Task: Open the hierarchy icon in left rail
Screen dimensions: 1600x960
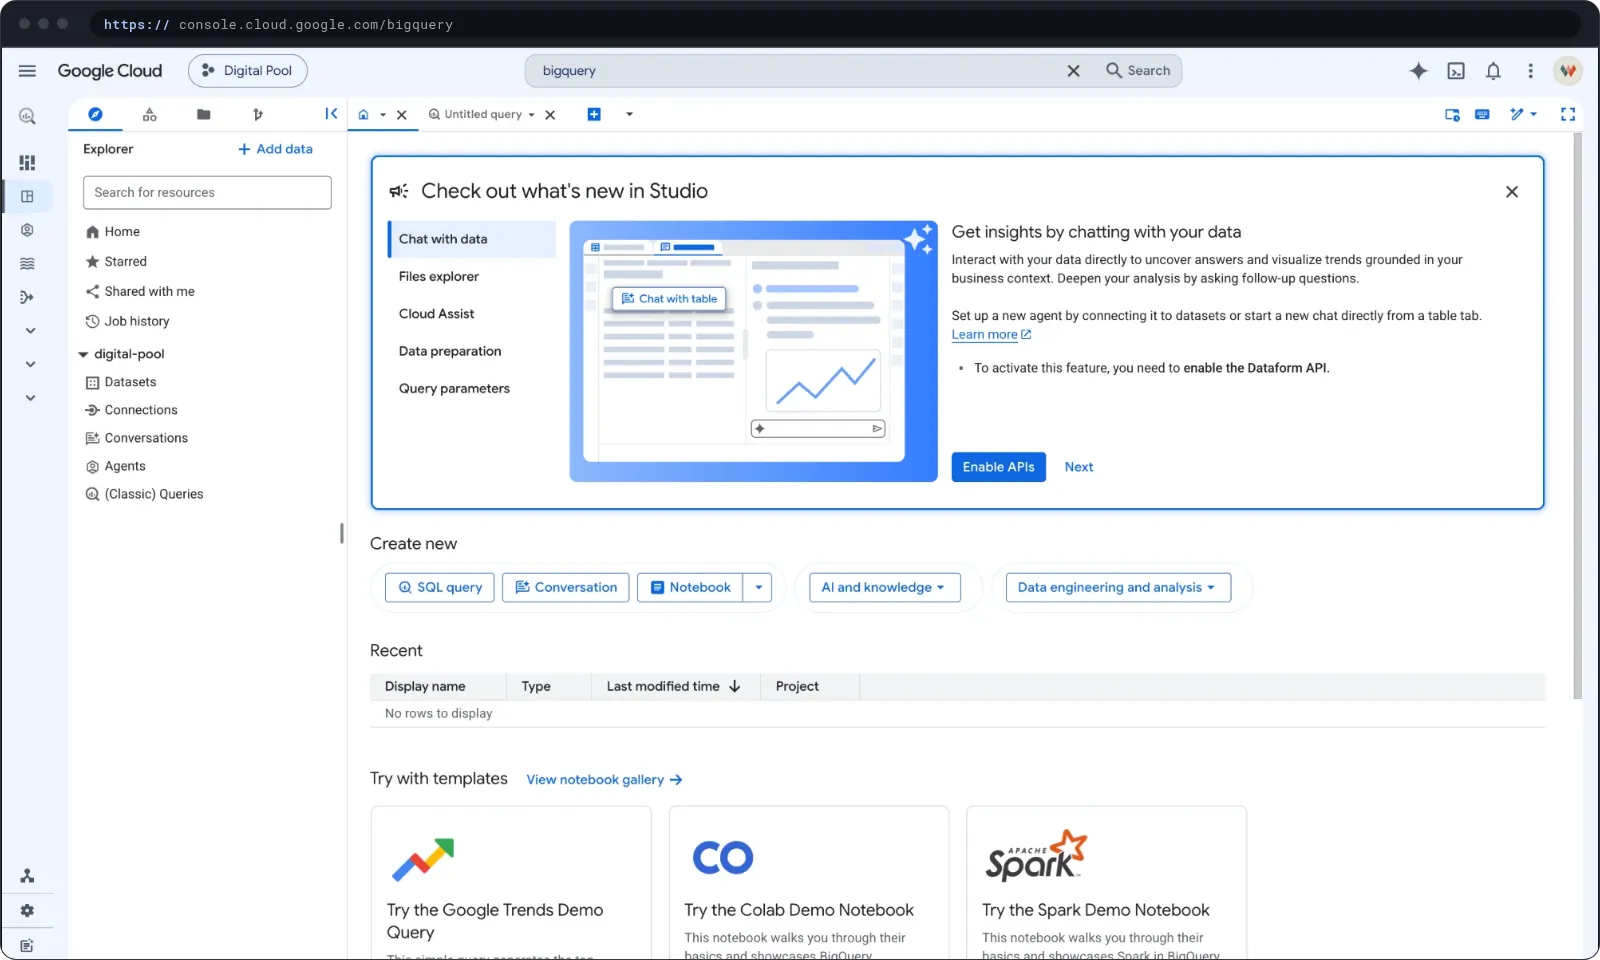Action: click(27, 876)
